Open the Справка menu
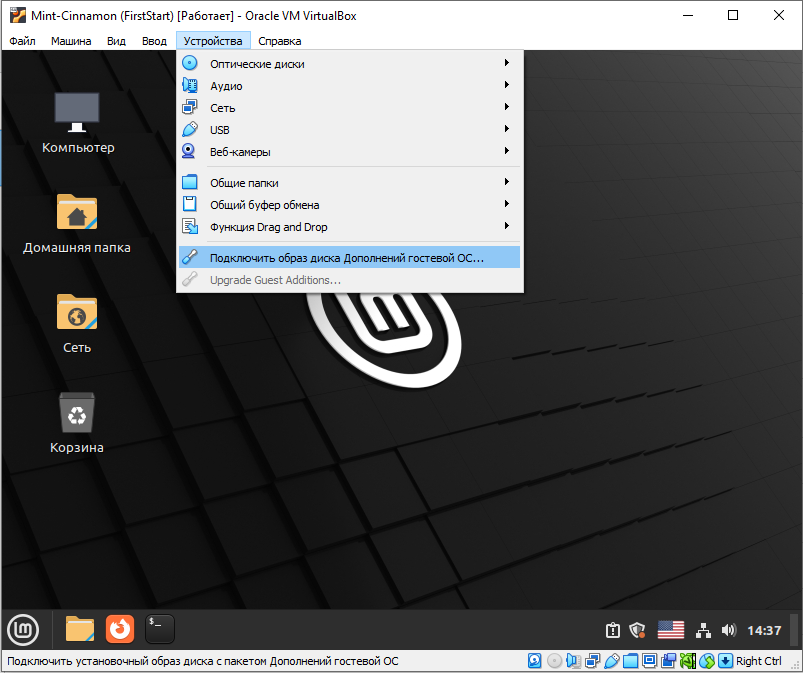 (280, 41)
